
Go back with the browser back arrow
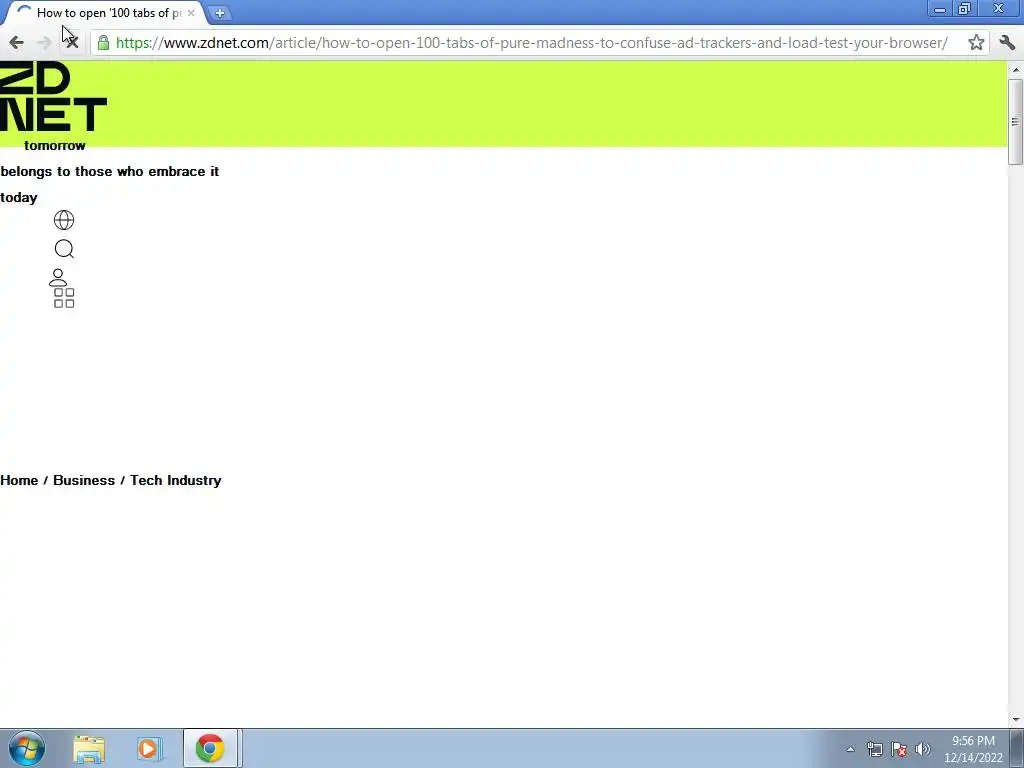pos(16,43)
